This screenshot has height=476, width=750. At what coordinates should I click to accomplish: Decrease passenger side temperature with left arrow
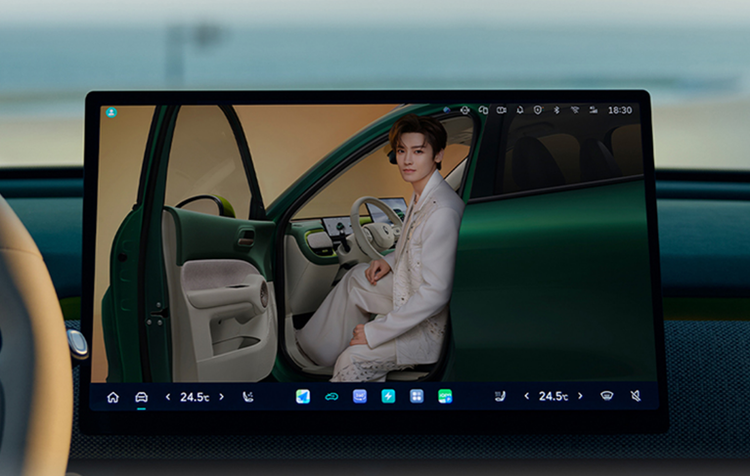(x=527, y=397)
